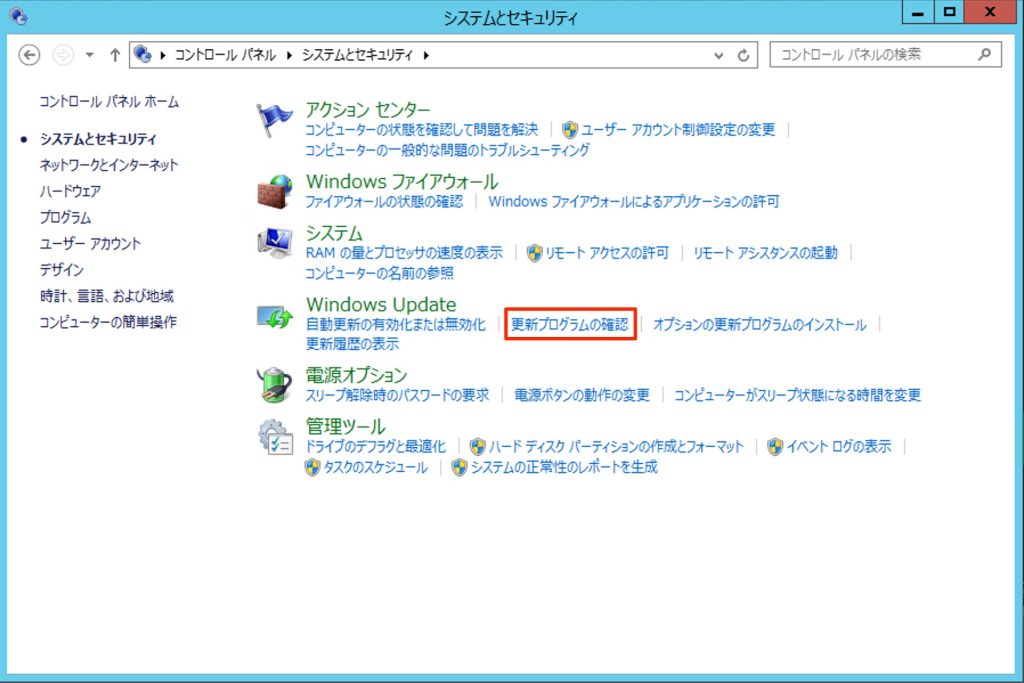
Task: Click ドライブのデフラグと最適化 link
Action: click(376, 447)
